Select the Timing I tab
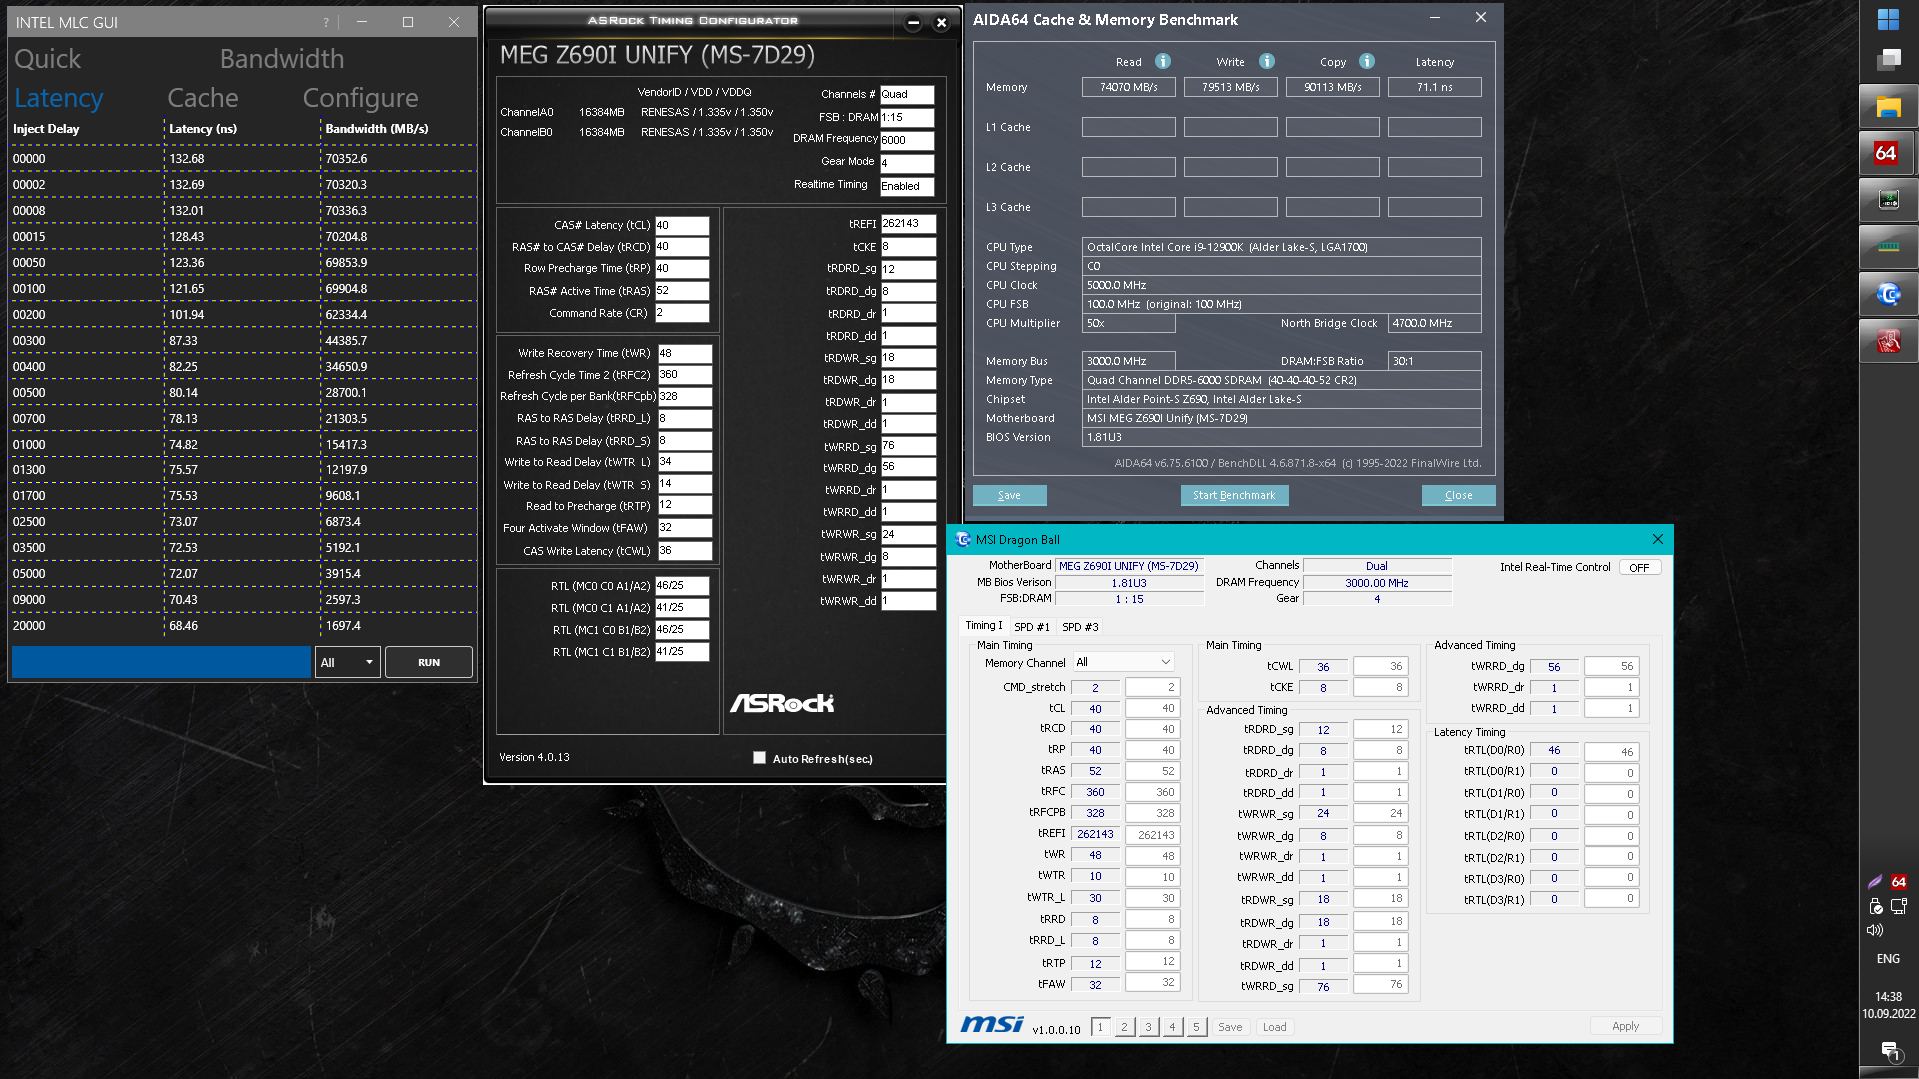 pyautogui.click(x=983, y=626)
